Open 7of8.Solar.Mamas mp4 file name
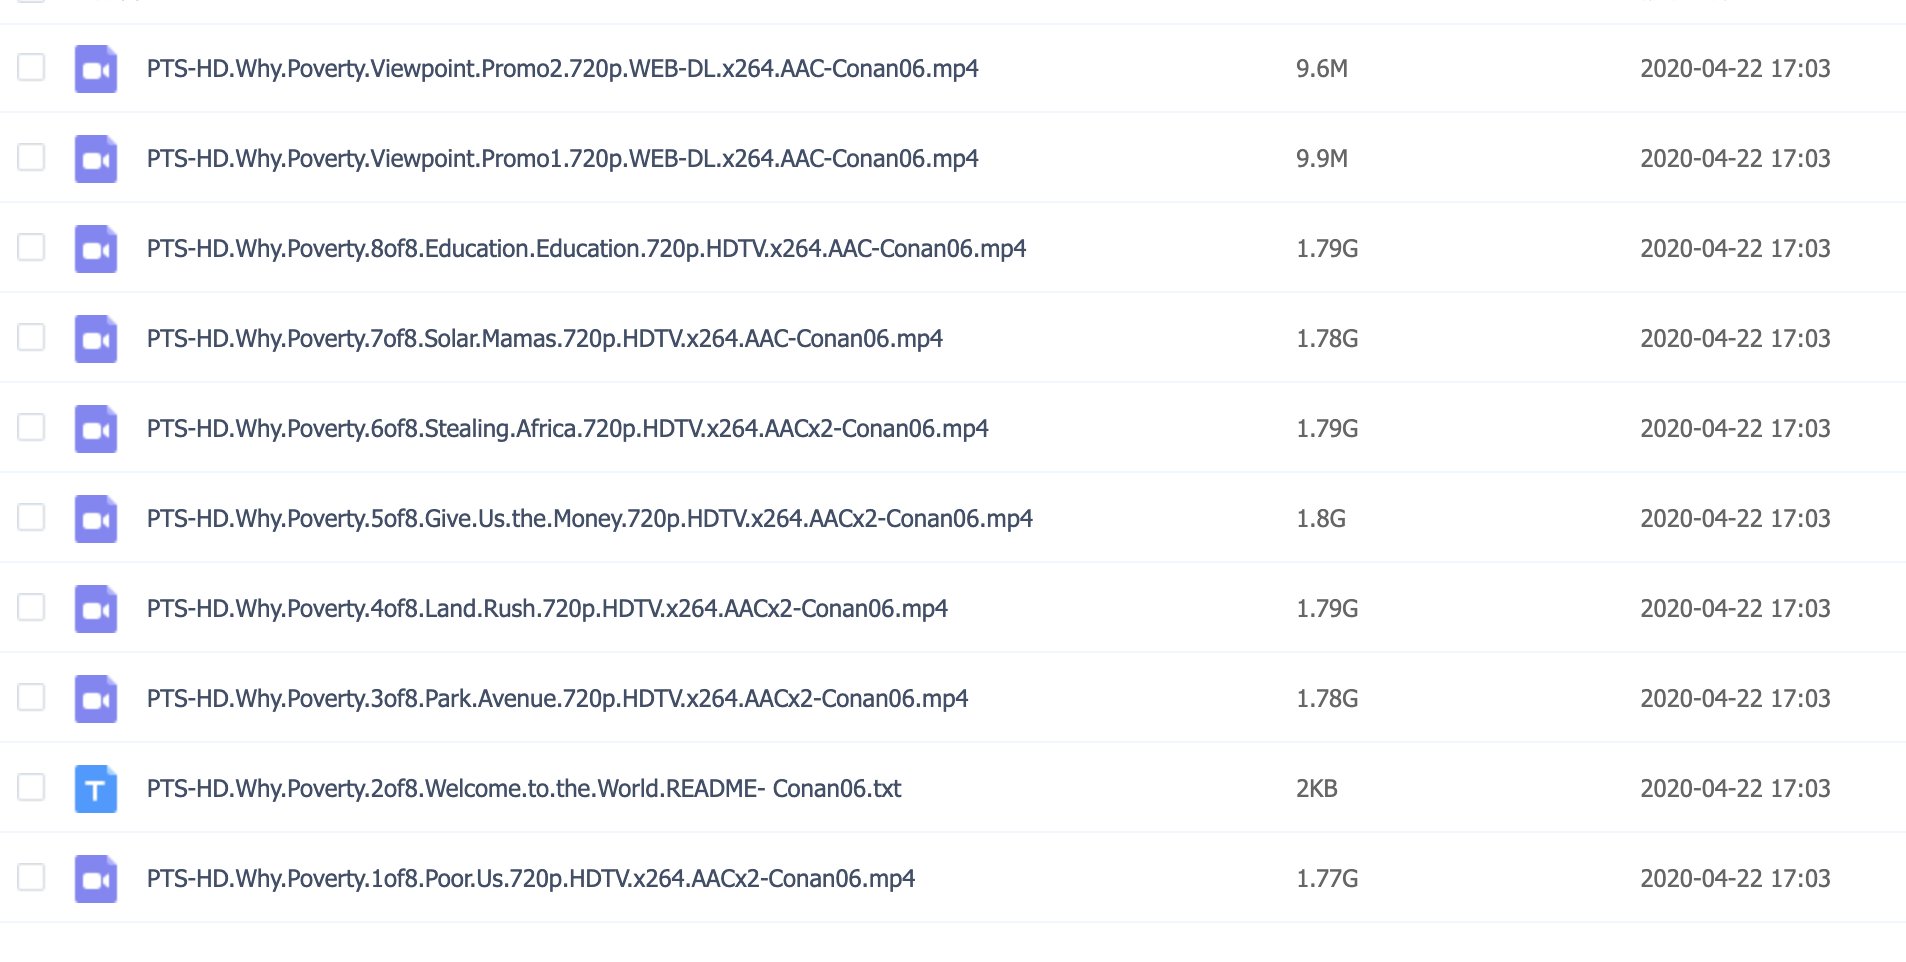1906x962 pixels. click(544, 339)
